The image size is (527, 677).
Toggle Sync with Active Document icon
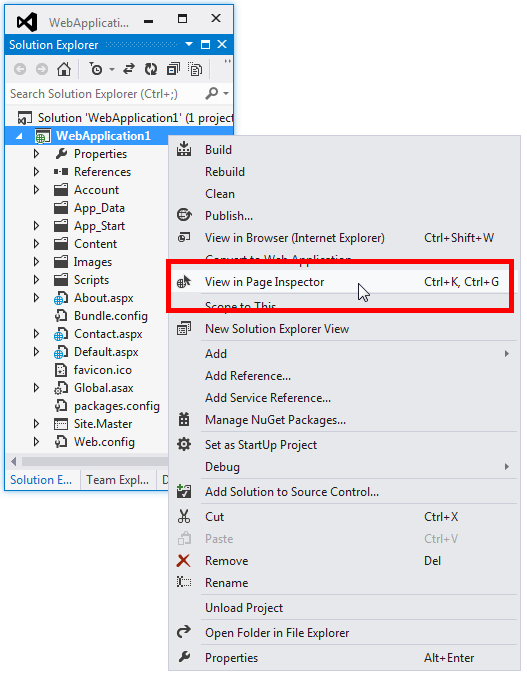click(x=129, y=69)
